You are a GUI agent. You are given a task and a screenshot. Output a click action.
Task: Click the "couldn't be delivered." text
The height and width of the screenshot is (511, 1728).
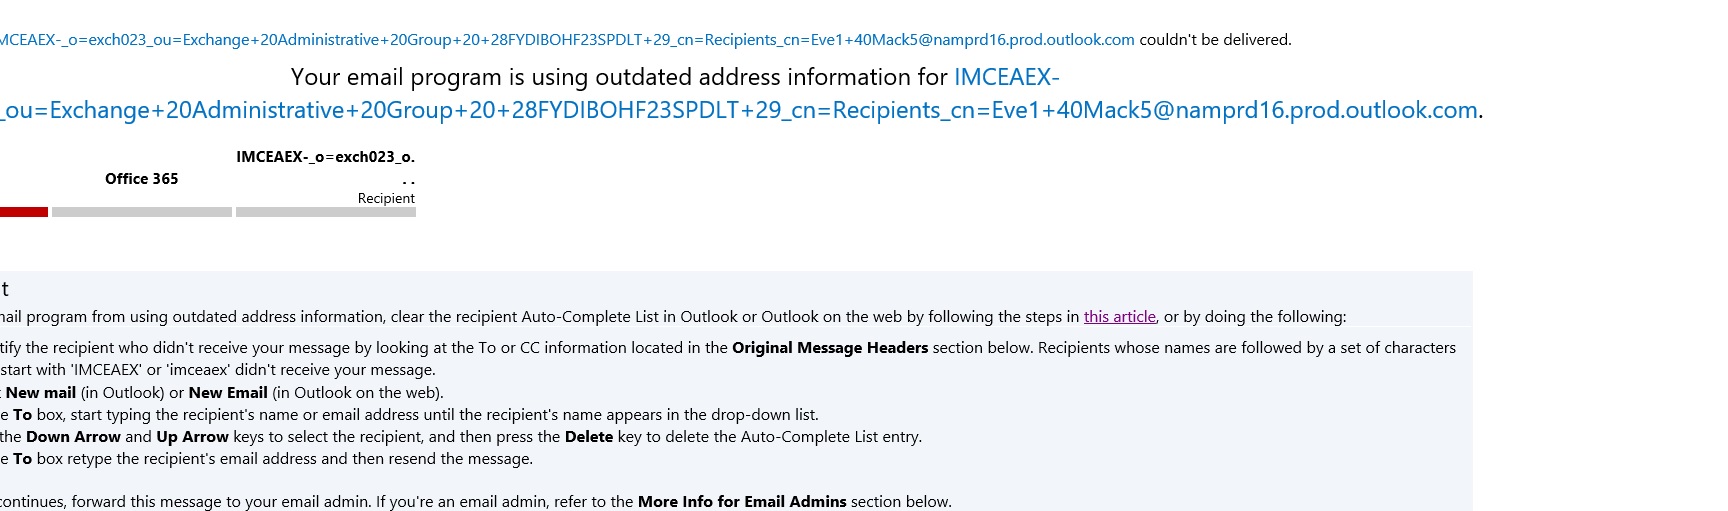pyautogui.click(x=1215, y=40)
